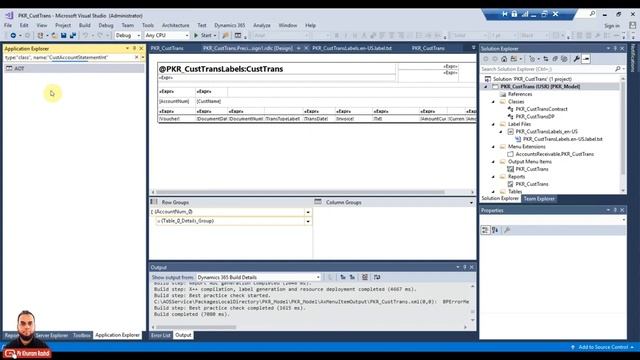Open PKR_CustTransLabels.en-US.label.txt document tab
640x360 pixels.
351,48
